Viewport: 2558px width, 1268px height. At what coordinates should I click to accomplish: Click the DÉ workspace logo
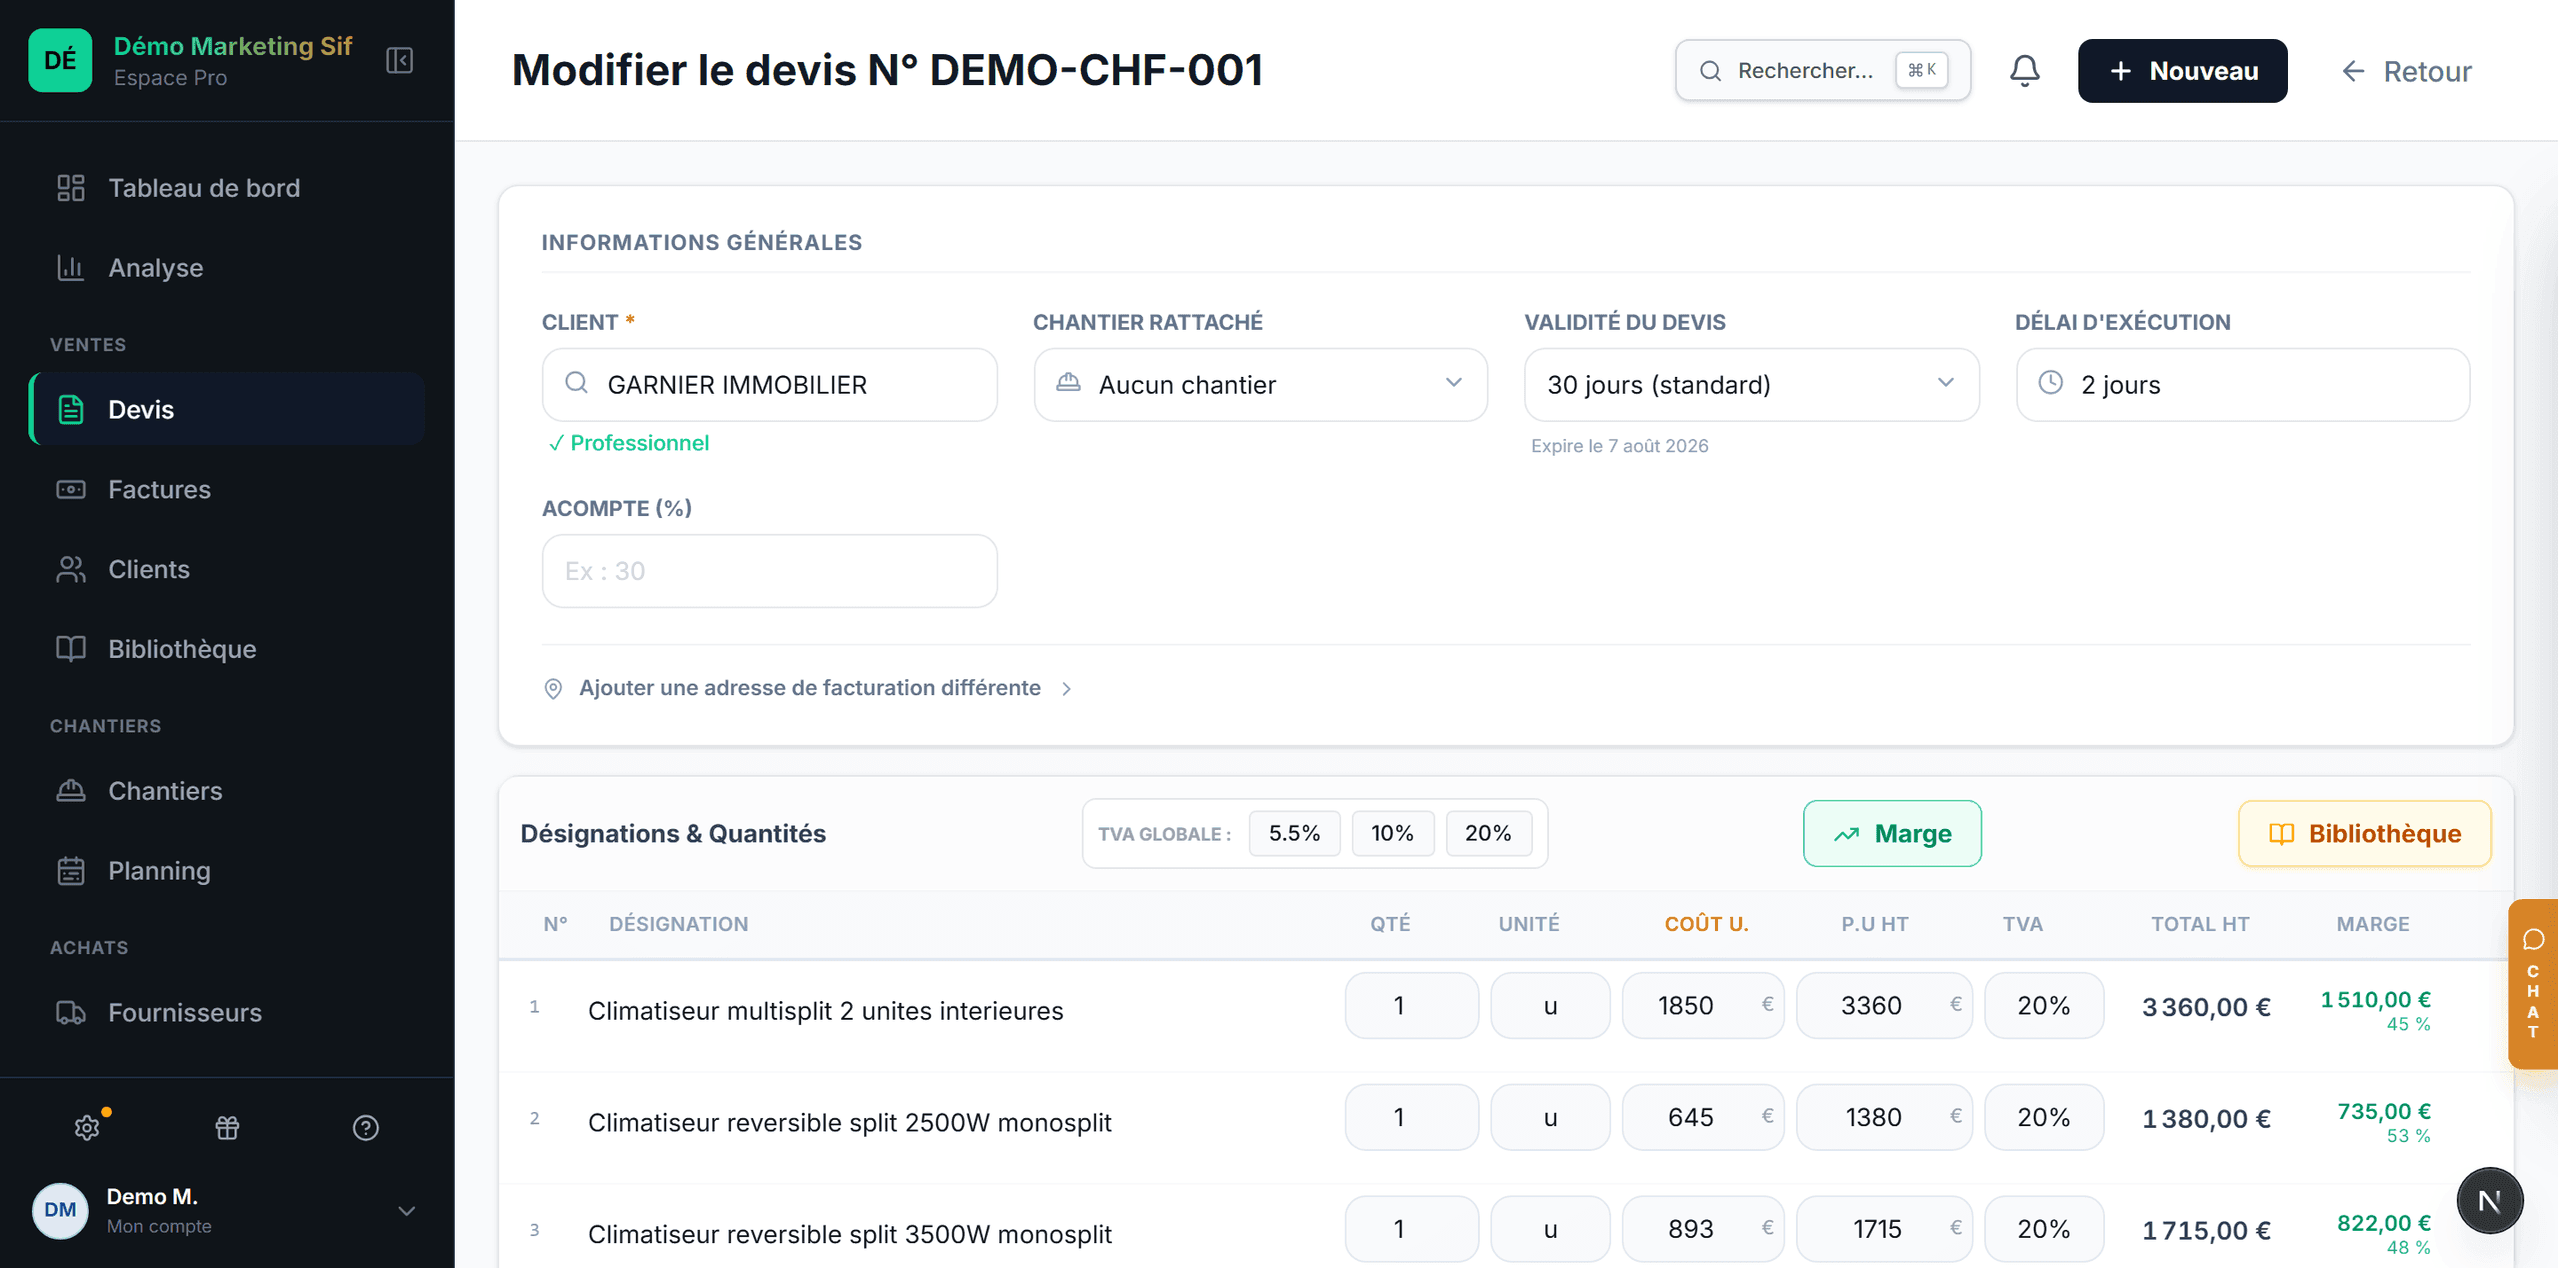(60, 61)
